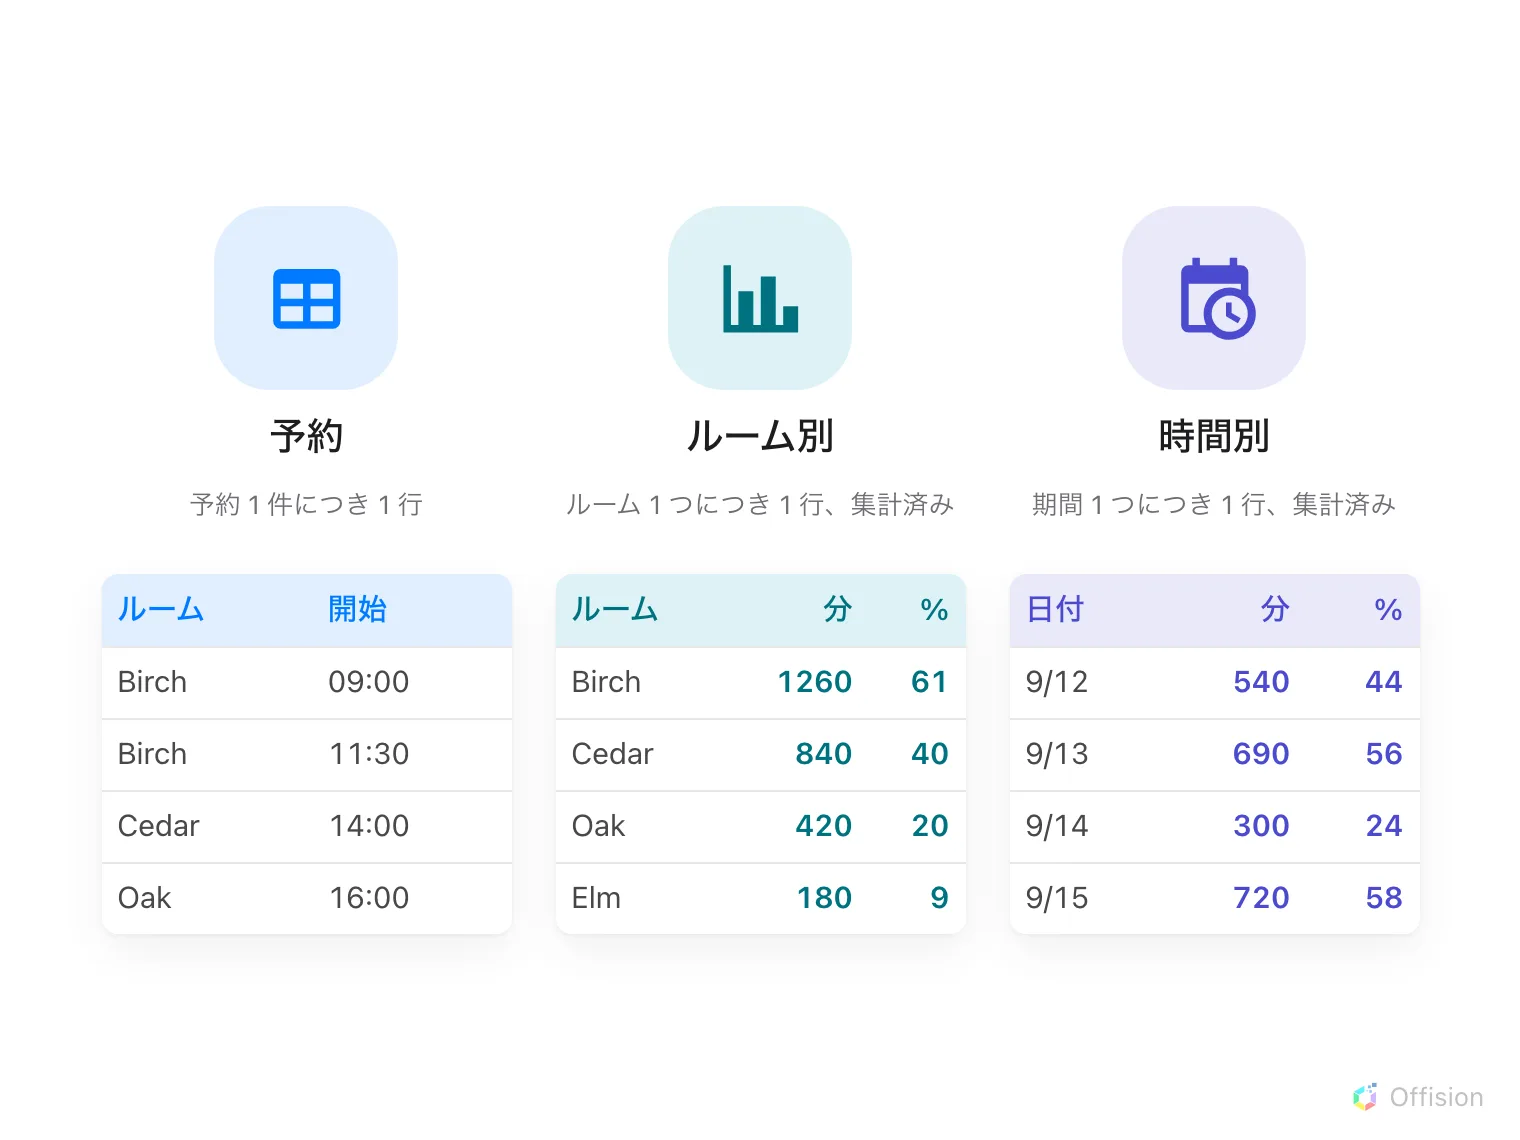The width and height of the screenshot is (1520, 1140).
Task: Click the subtitle ルーム１つにつき１行、集計済み
Action: coord(760,504)
